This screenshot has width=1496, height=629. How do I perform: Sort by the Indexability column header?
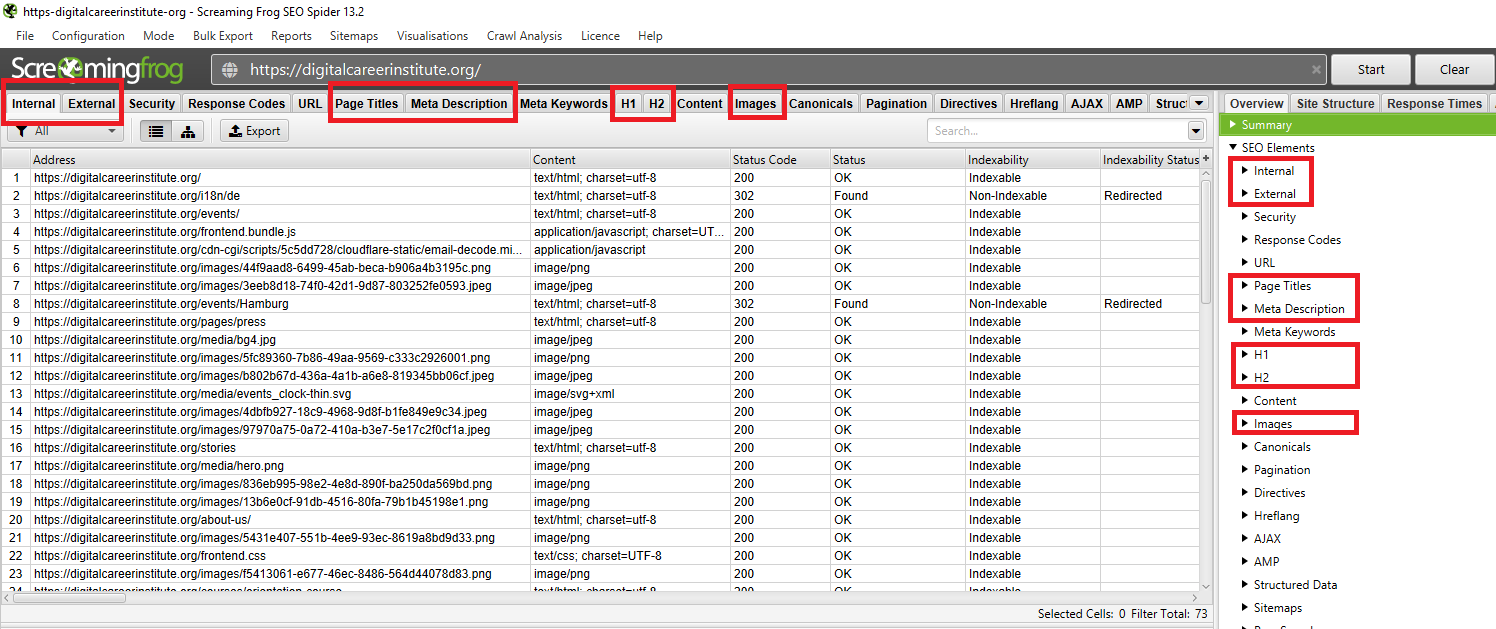[x=1032, y=159]
